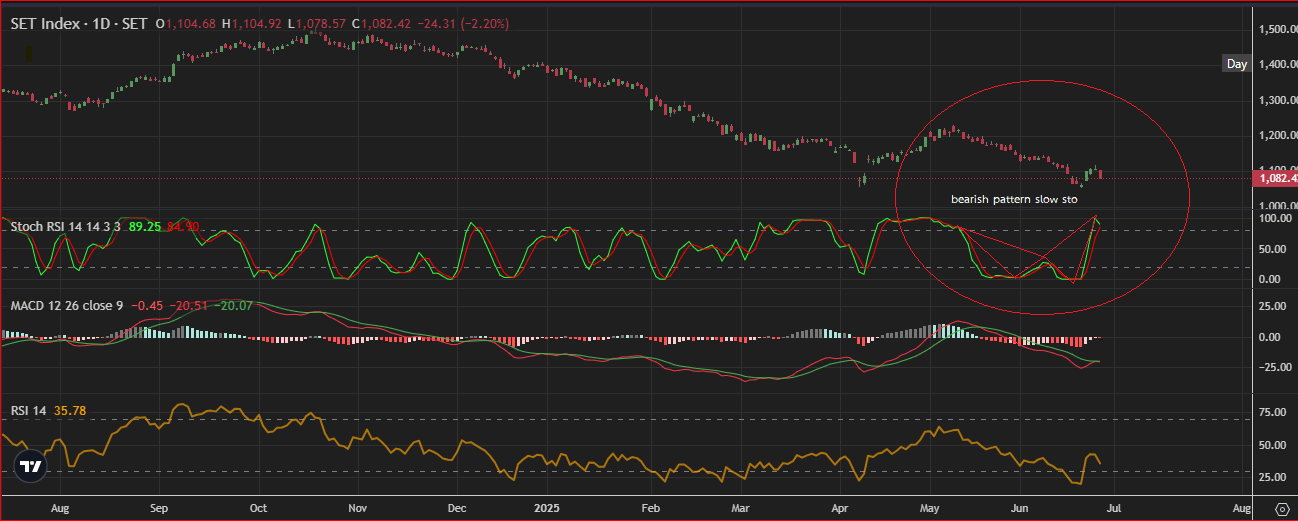Viewport: 1298px width, 521px height.
Task: Click the −25.00 MACD scale label
Action: (1275, 367)
